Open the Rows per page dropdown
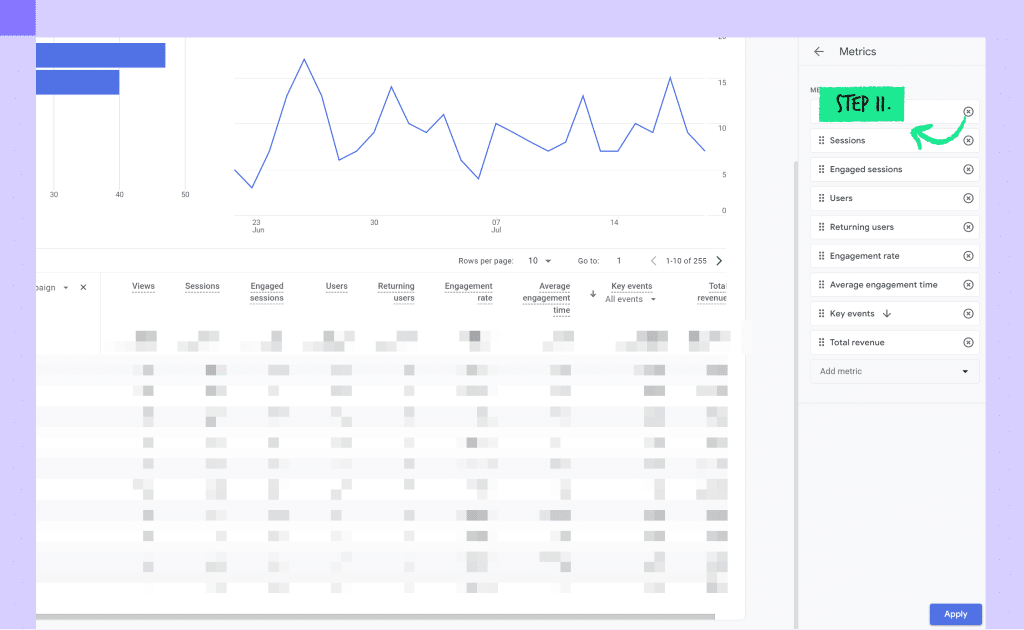Viewport: 1024px width, 630px height. pyautogui.click(x=539, y=260)
